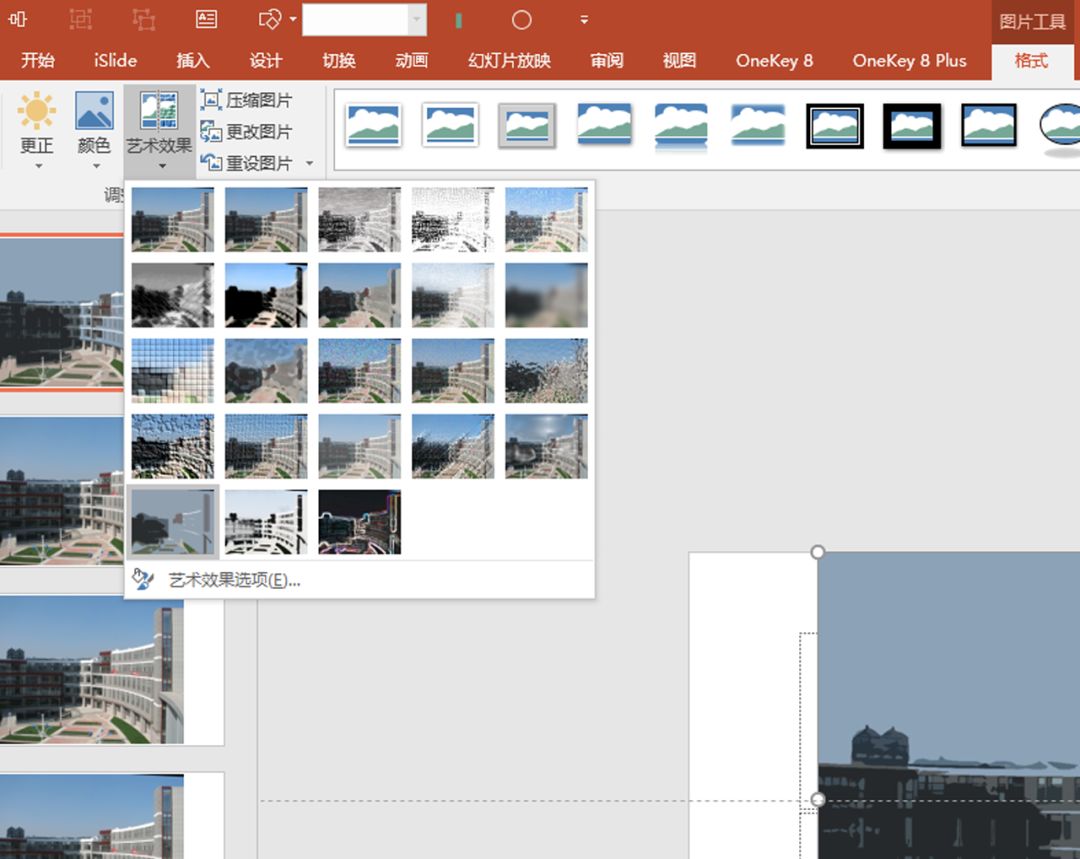This screenshot has height=859, width=1080.
Task: Click the 图片工具 picture tools header
Action: [1032, 22]
